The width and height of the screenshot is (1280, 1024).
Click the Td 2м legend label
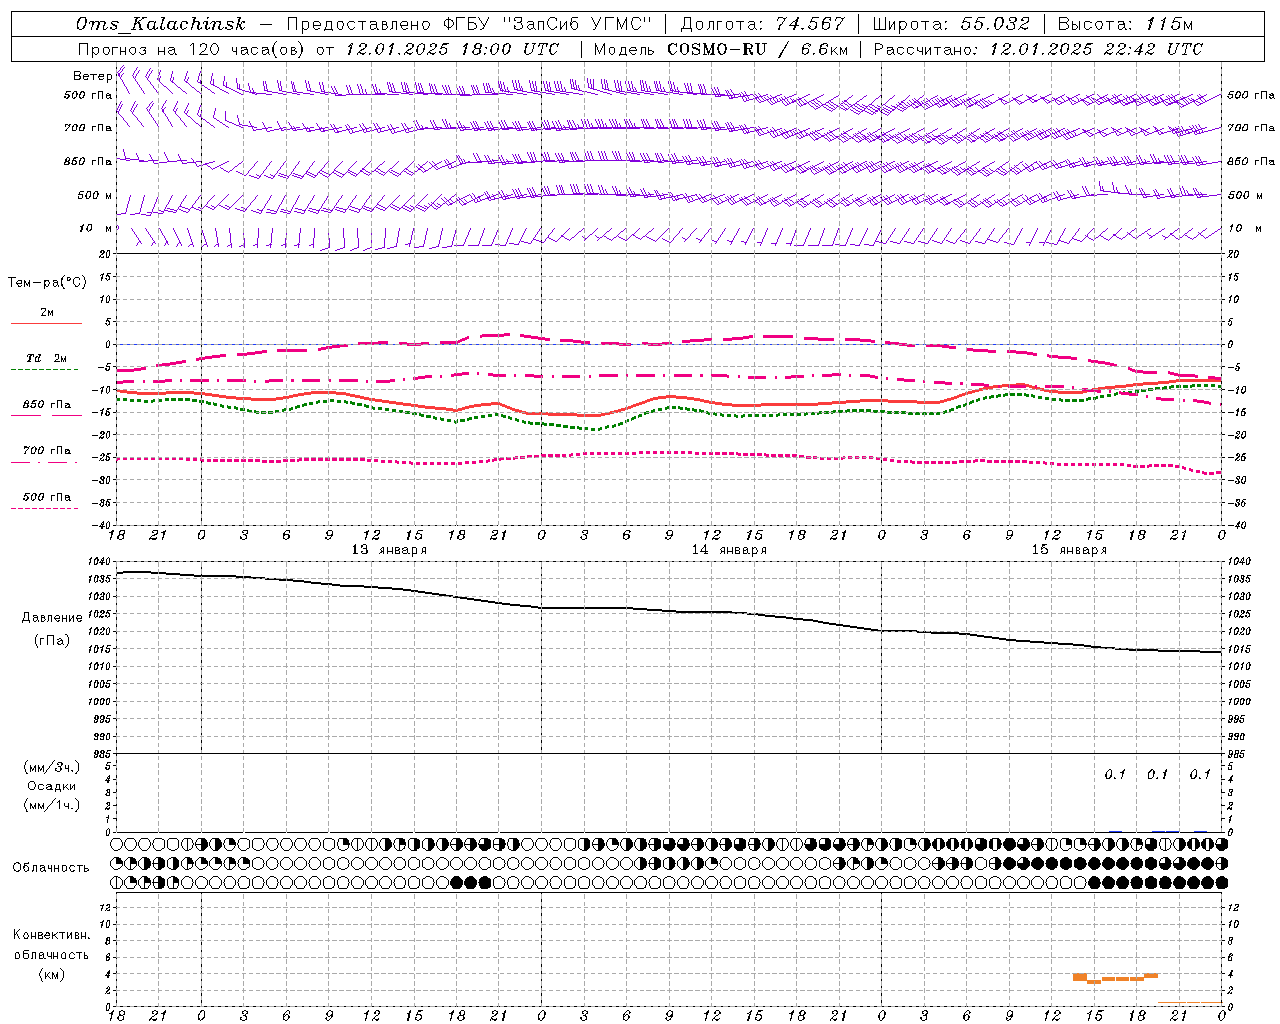[x=47, y=358]
